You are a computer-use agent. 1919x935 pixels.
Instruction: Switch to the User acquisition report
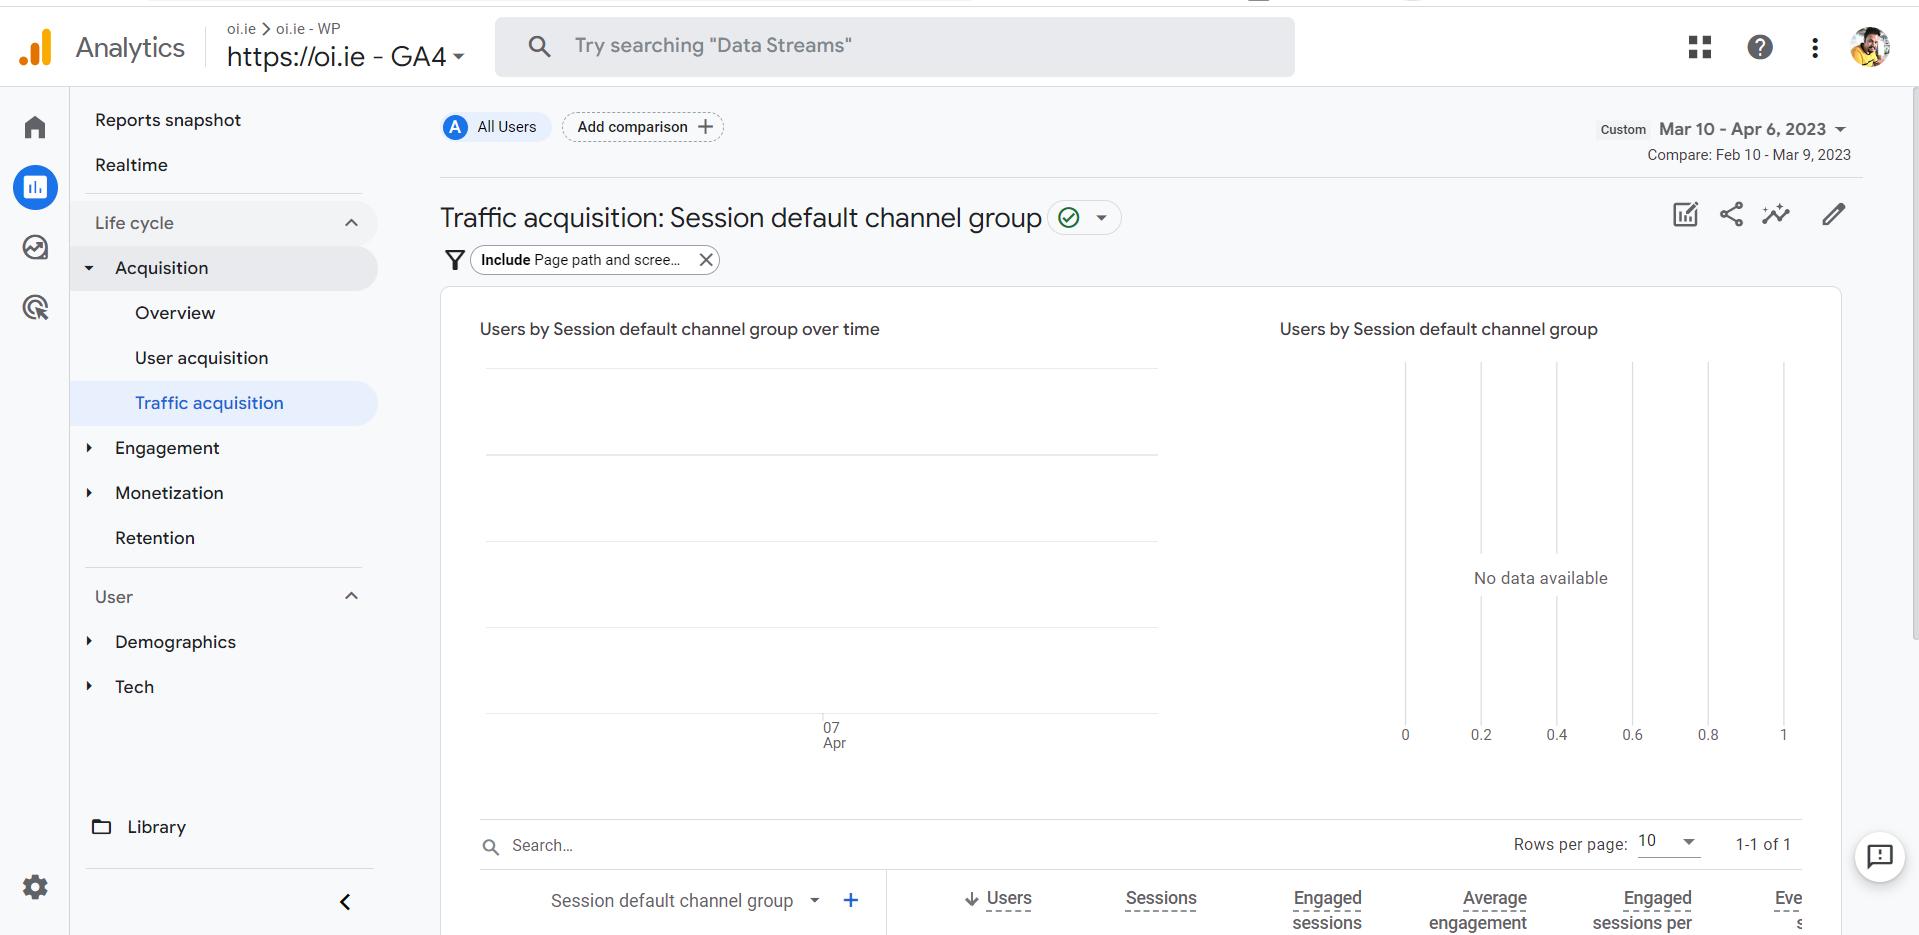(x=201, y=357)
